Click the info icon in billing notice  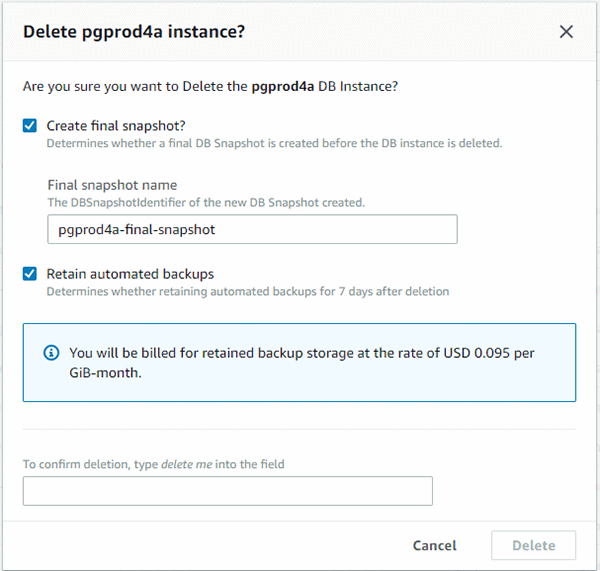tap(51, 352)
